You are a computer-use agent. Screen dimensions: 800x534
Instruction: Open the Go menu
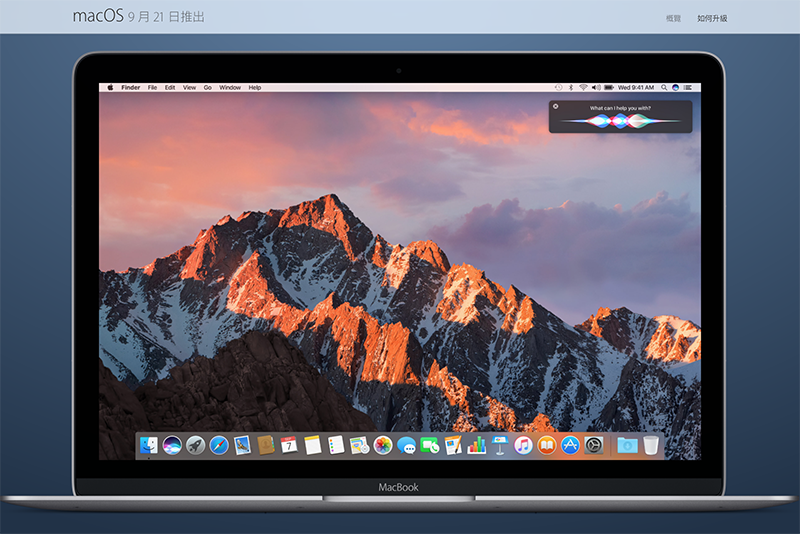(x=208, y=87)
